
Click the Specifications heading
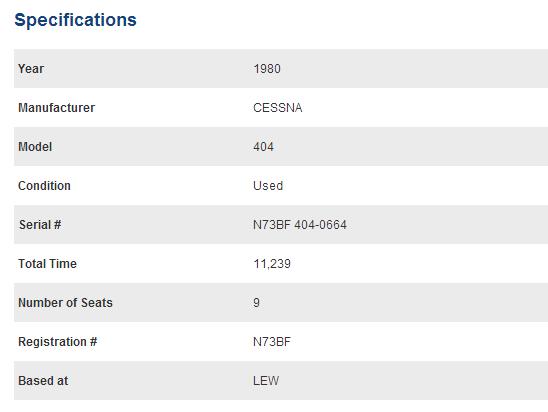75,20
